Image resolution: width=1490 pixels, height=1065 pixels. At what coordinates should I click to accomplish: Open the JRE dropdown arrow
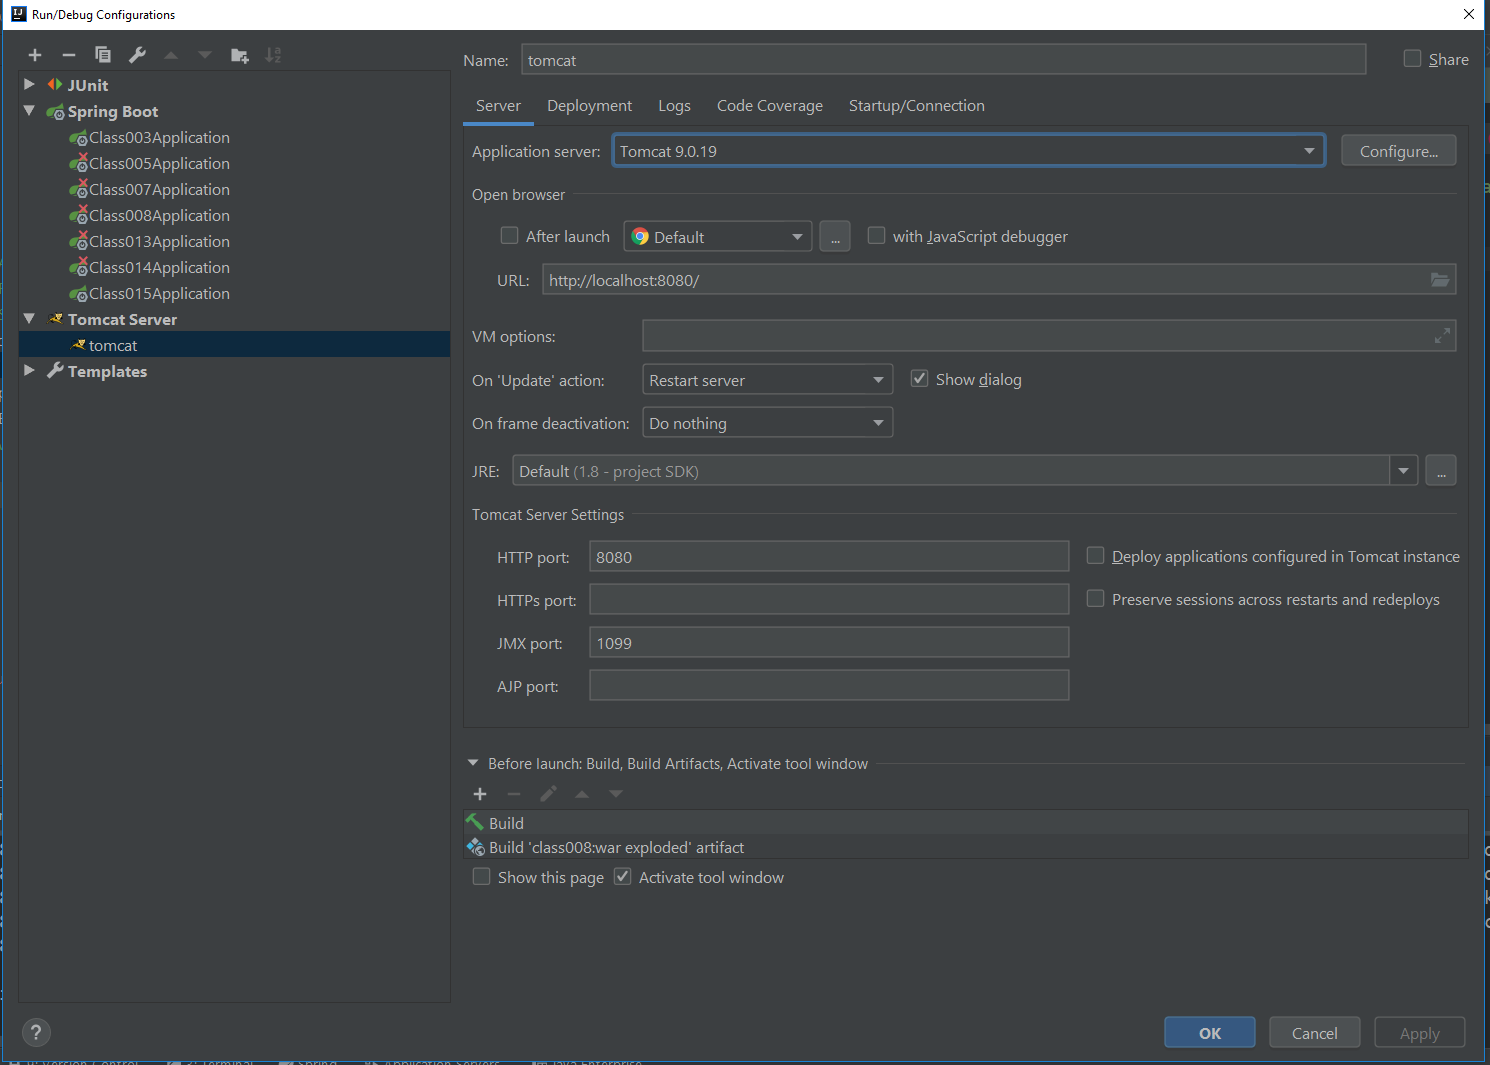pyautogui.click(x=1403, y=470)
